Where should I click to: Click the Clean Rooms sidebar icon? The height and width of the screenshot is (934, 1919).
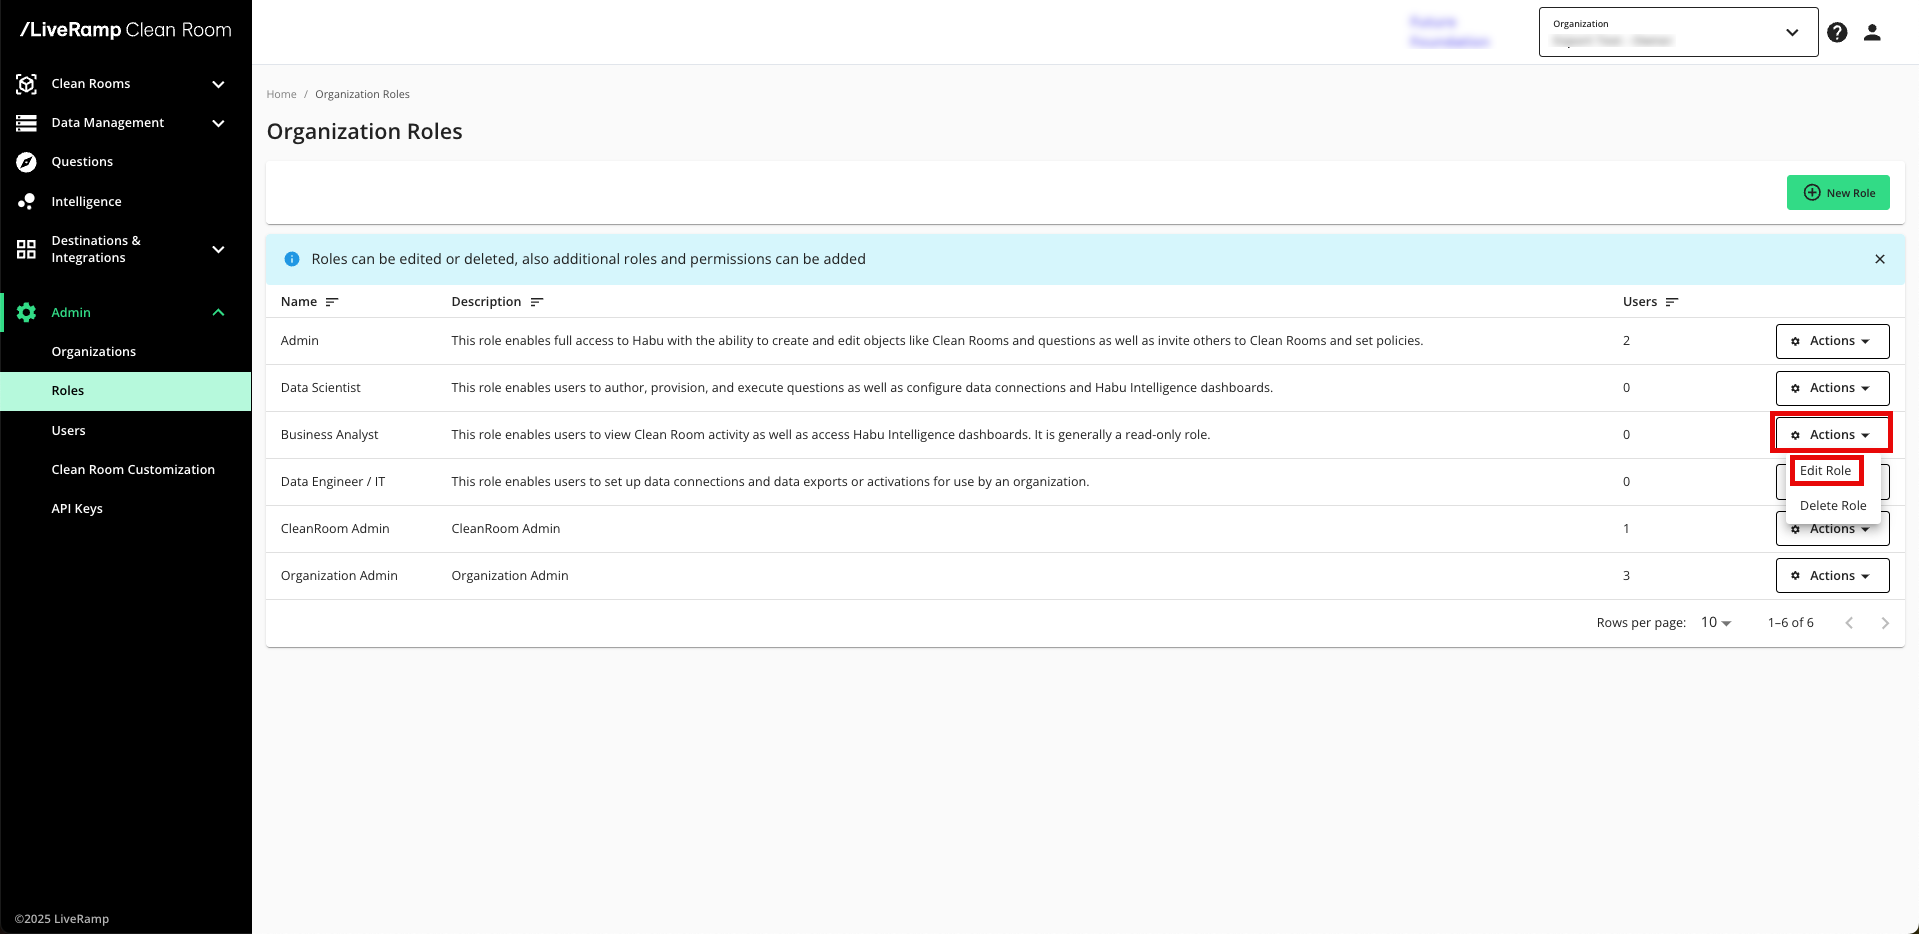[x=27, y=84]
